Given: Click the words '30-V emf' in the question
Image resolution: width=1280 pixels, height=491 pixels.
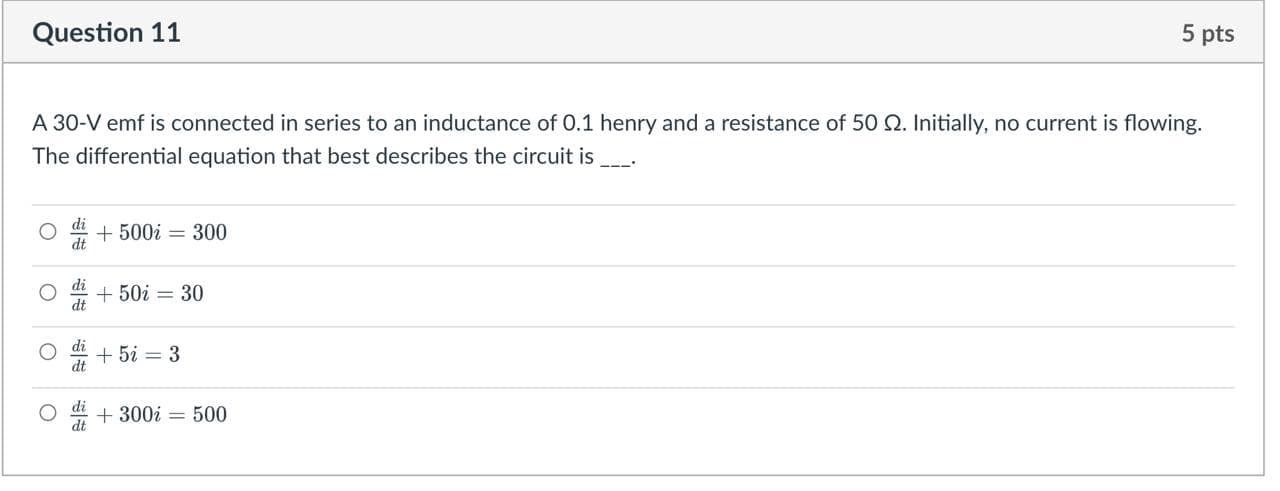Looking at the screenshot, I should click(x=96, y=124).
